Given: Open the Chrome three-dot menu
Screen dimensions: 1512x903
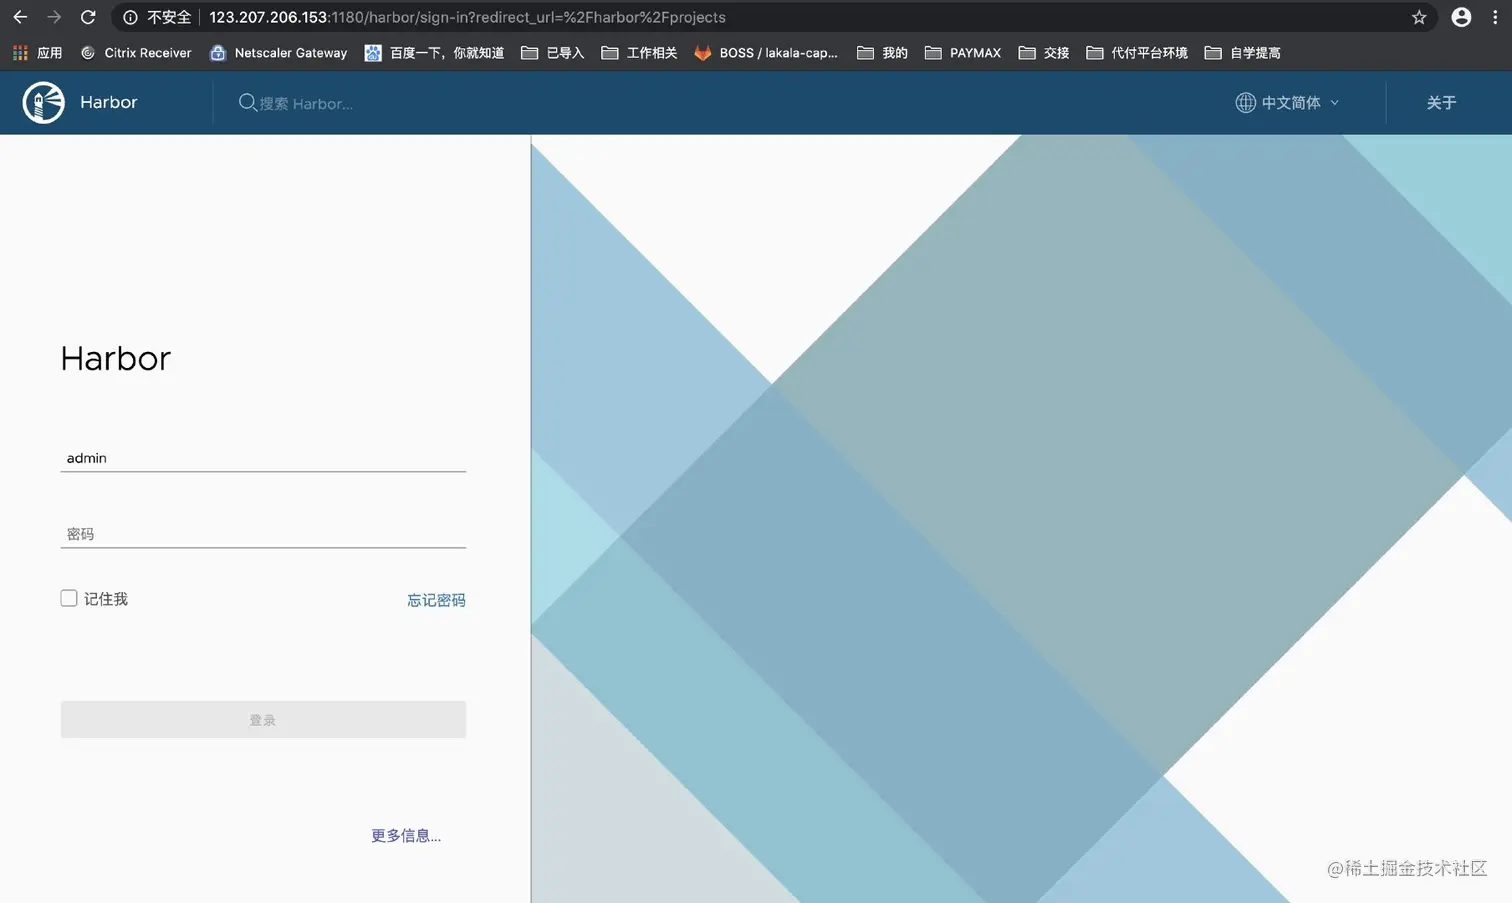Looking at the screenshot, I should 1495,17.
